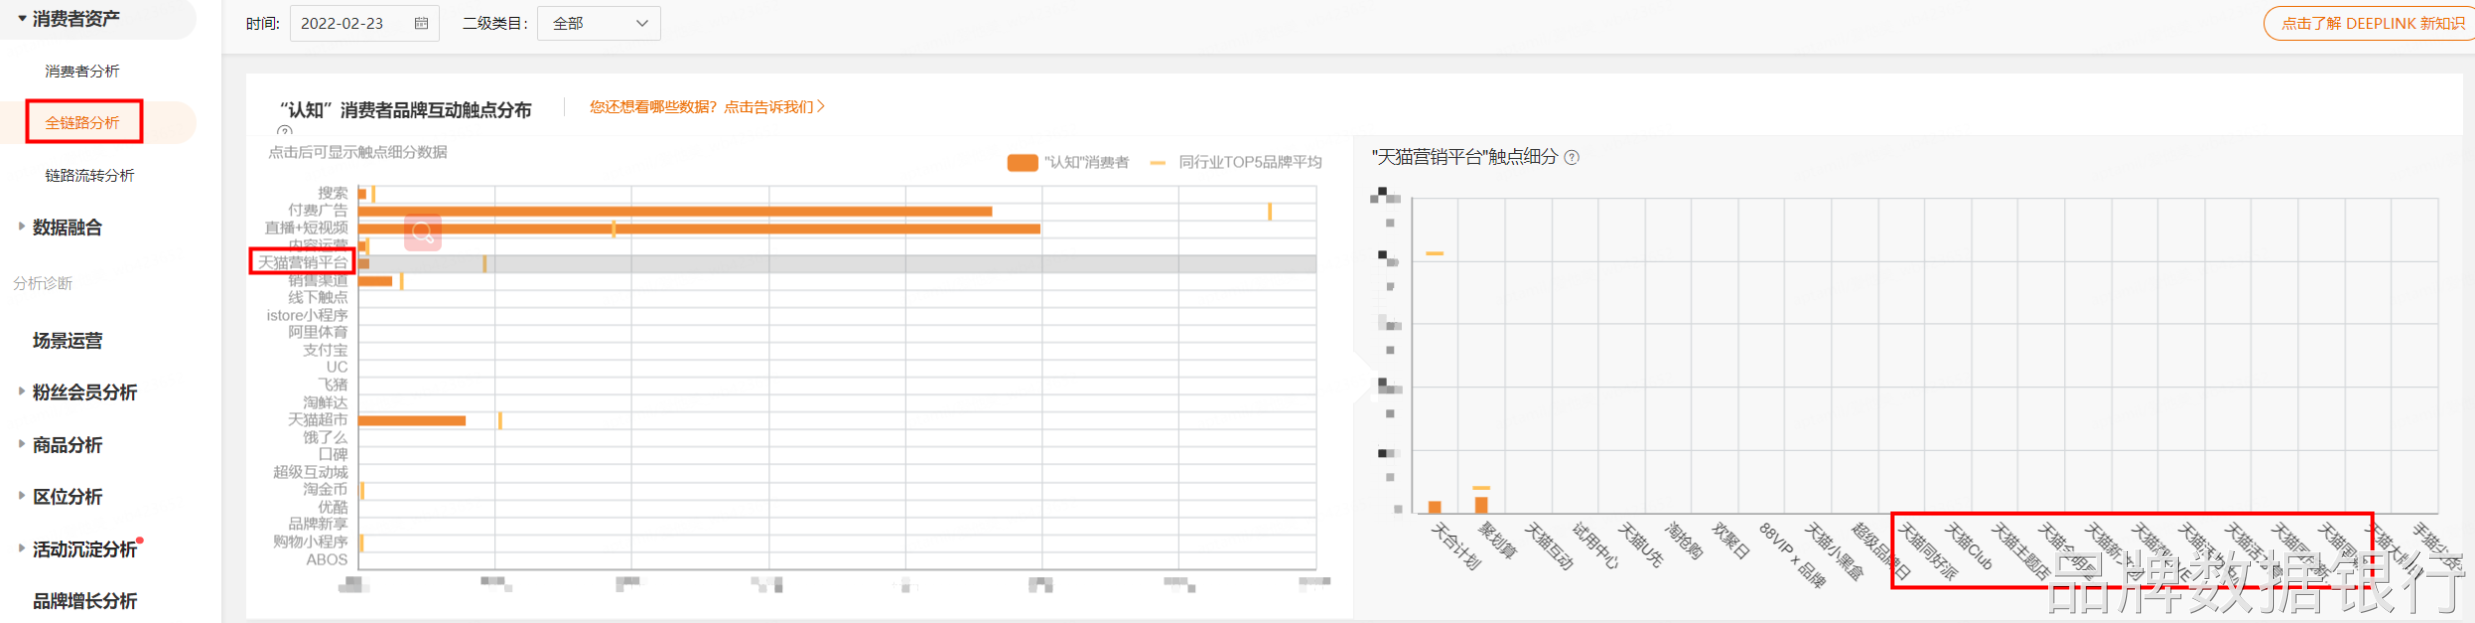Open 场景运营 in the sidebar
This screenshot has width=2475, height=623.
[x=67, y=341]
